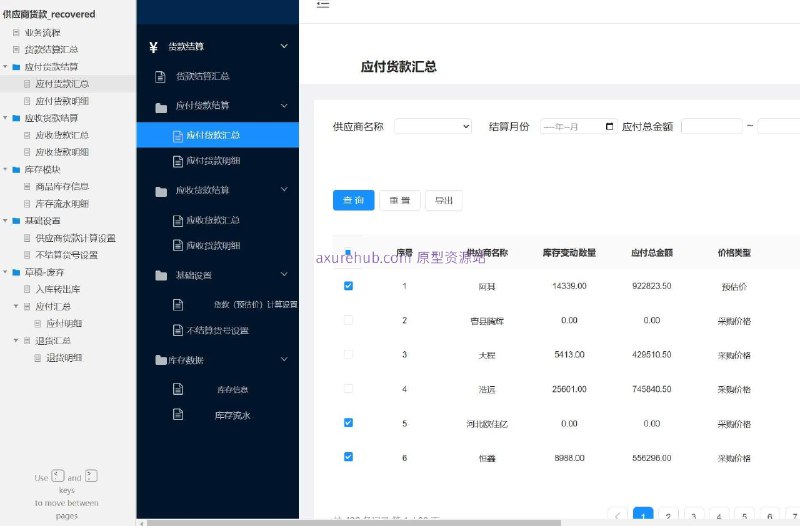
Task: Click page icon of 业务流程 in tree
Action: pyautogui.click(x=16, y=33)
